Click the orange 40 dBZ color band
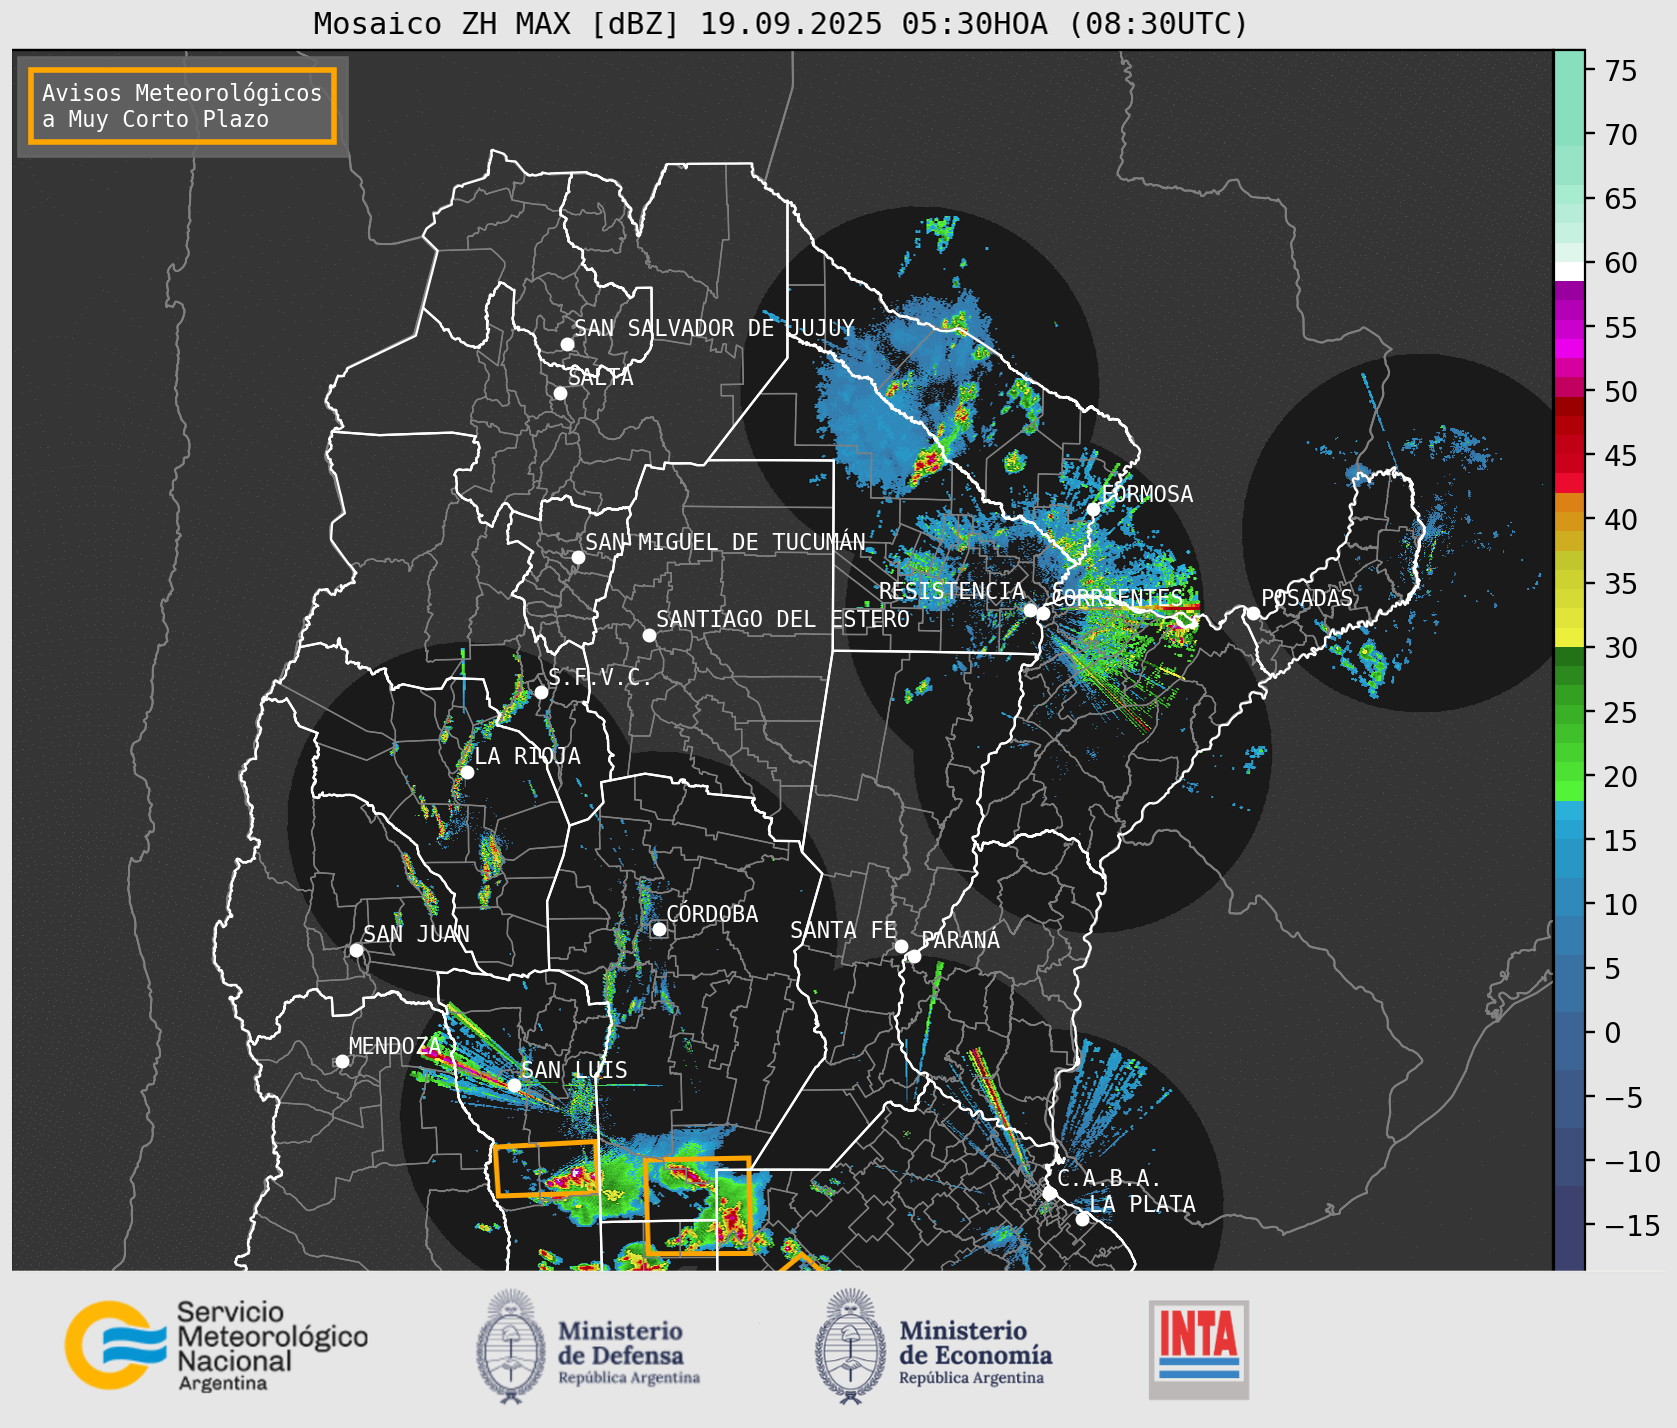Viewport: 1677px width, 1428px height. click(1569, 521)
